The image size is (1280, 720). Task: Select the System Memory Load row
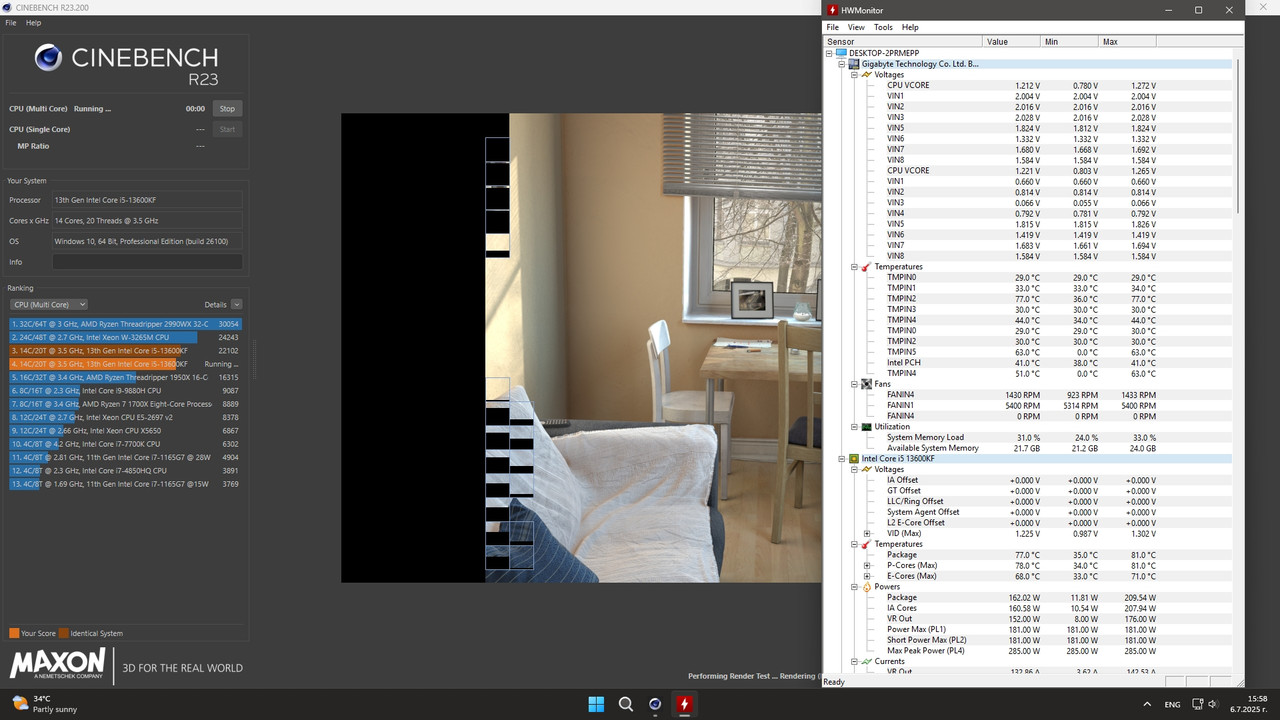point(1028,438)
